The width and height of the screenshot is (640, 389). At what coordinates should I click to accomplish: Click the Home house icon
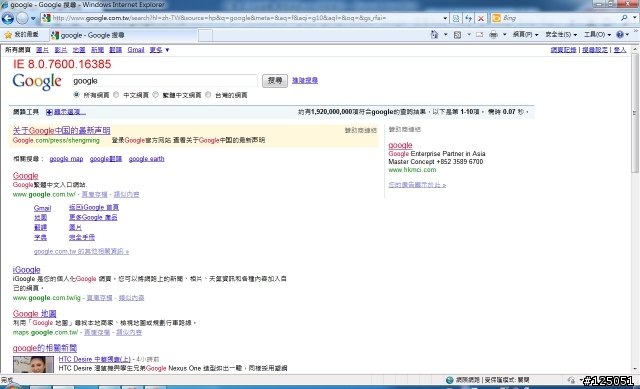pyautogui.click(x=434, y=35)
